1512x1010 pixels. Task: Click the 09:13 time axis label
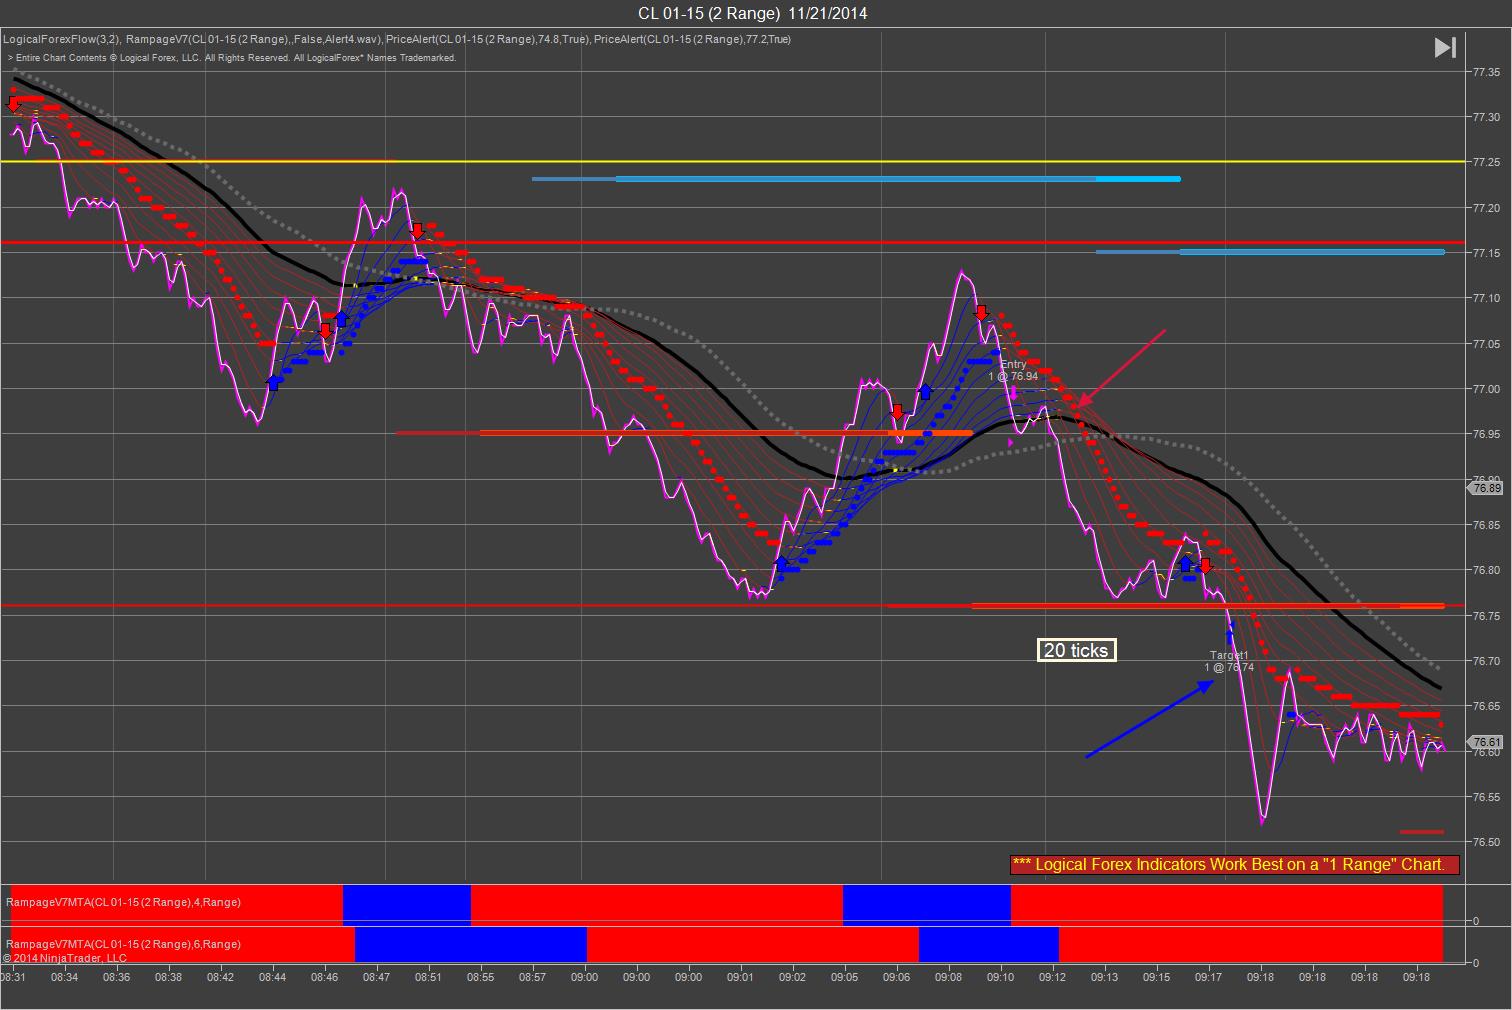(x=1105, y=977)
